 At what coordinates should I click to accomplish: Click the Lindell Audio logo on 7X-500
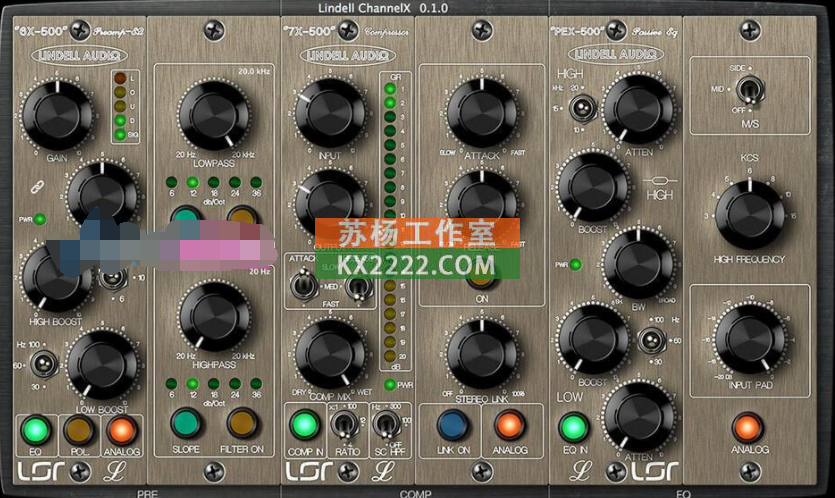348,55
